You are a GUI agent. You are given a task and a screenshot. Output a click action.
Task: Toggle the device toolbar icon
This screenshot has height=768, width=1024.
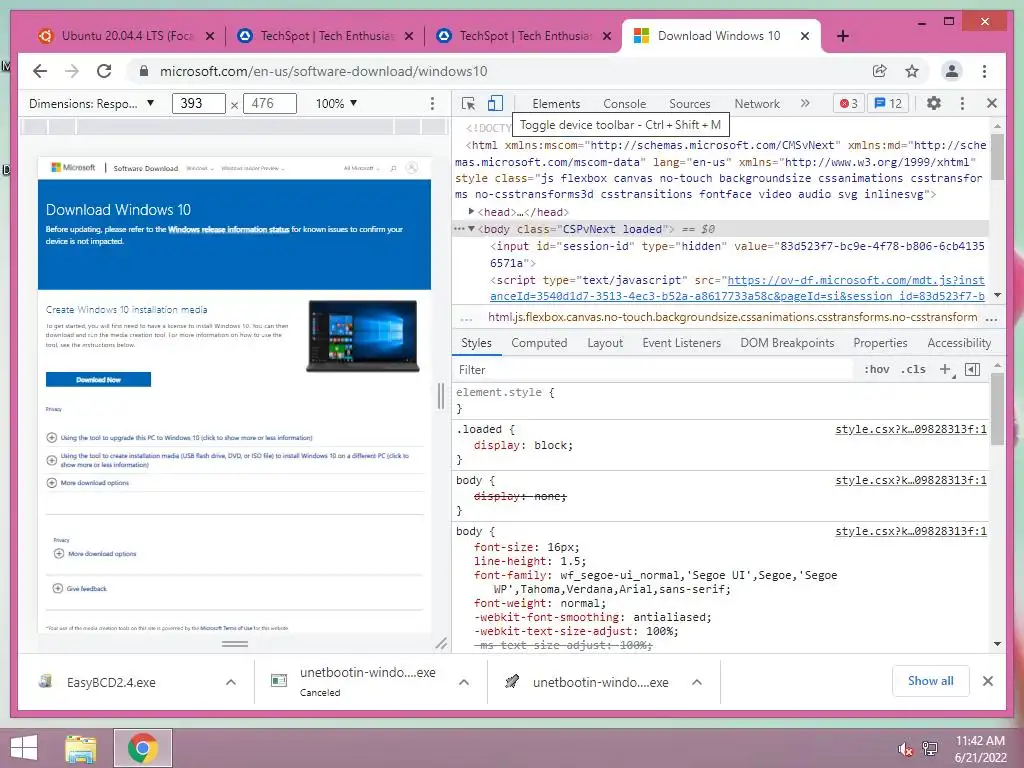pos(496,103)
